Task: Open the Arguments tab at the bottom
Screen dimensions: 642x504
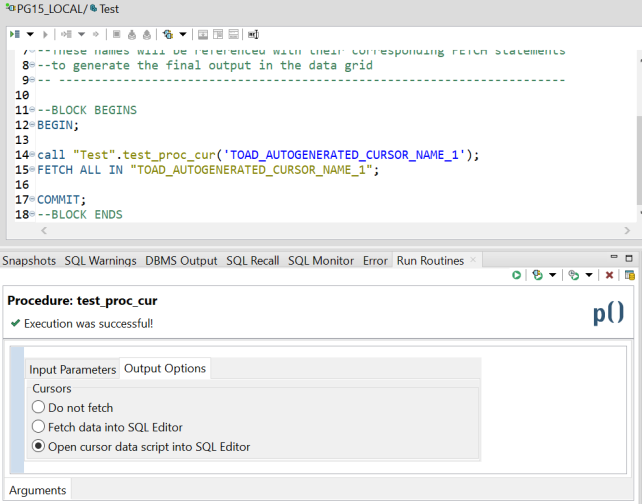Action: point(38,490)
